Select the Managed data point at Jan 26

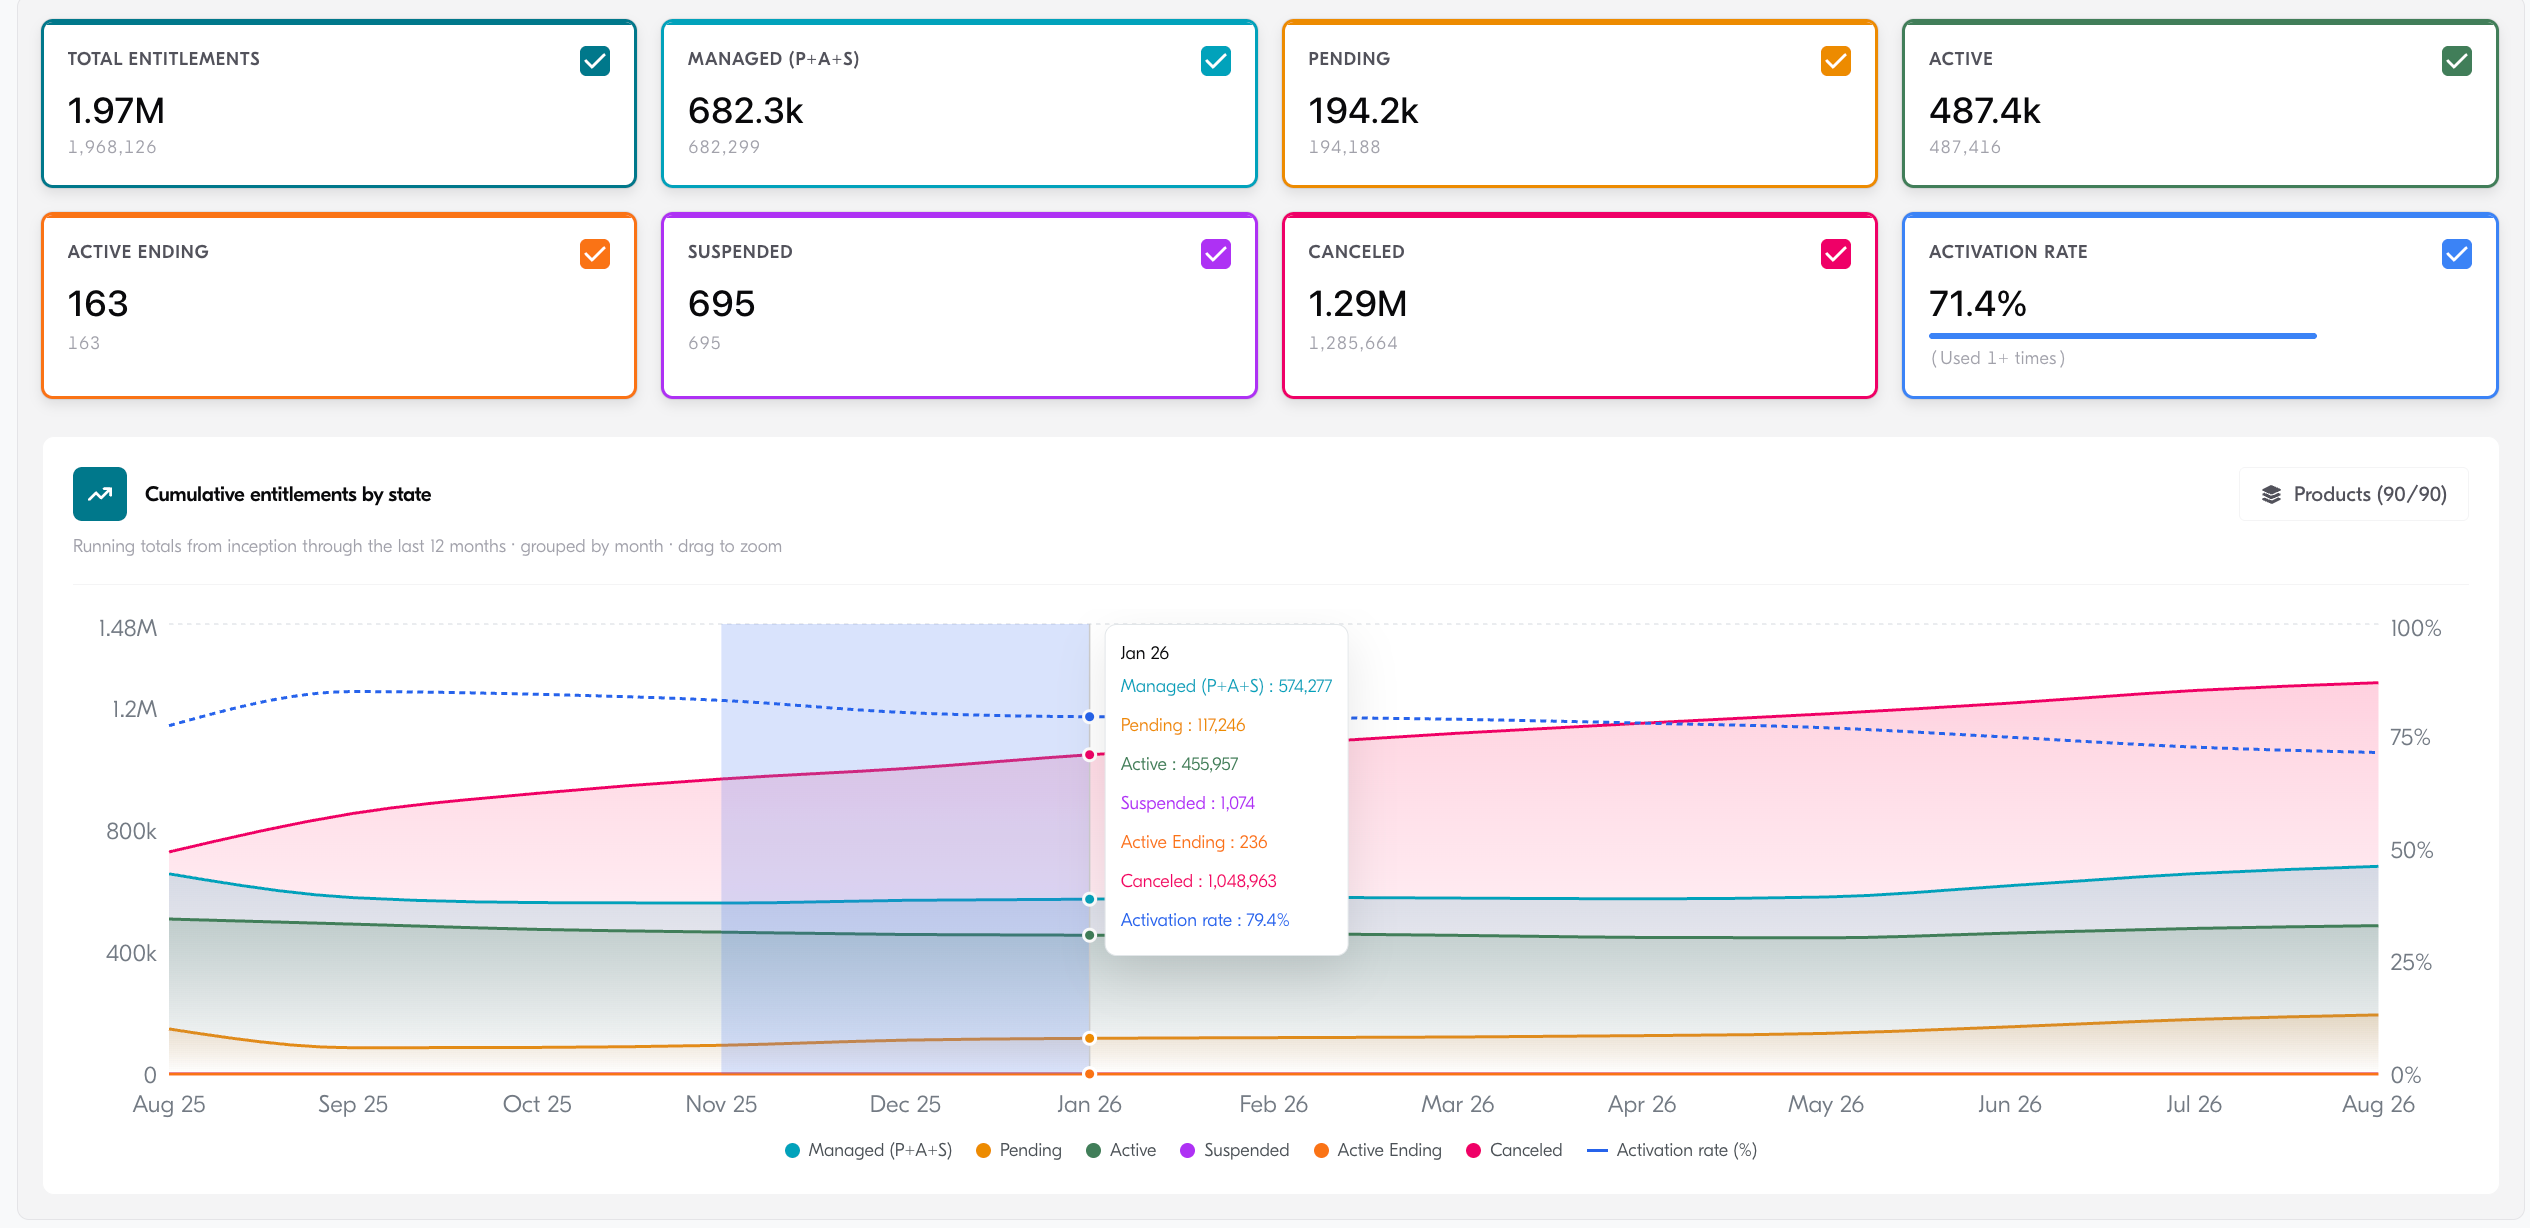[x=1089, y=899]
